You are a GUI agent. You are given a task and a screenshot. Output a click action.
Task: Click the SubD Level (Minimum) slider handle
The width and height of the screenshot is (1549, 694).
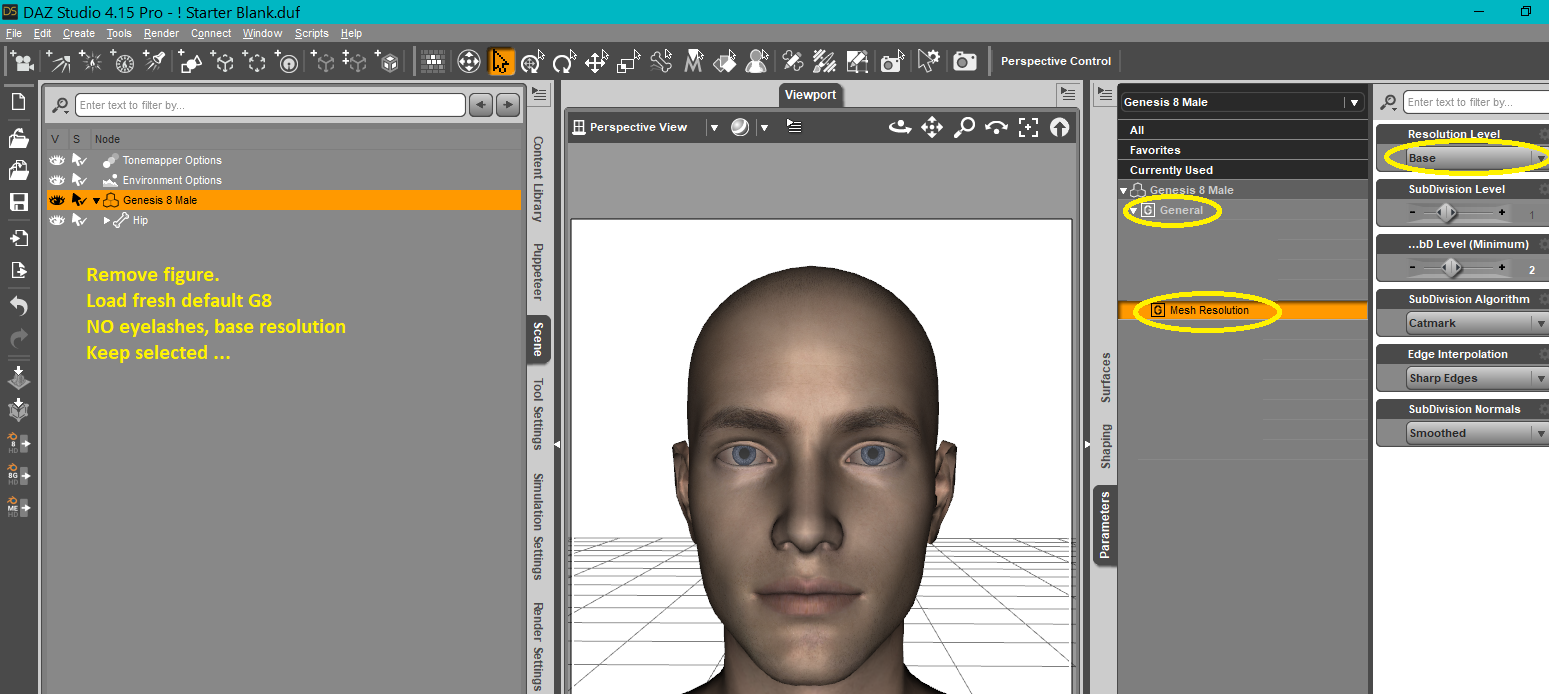pos(1451,267)
